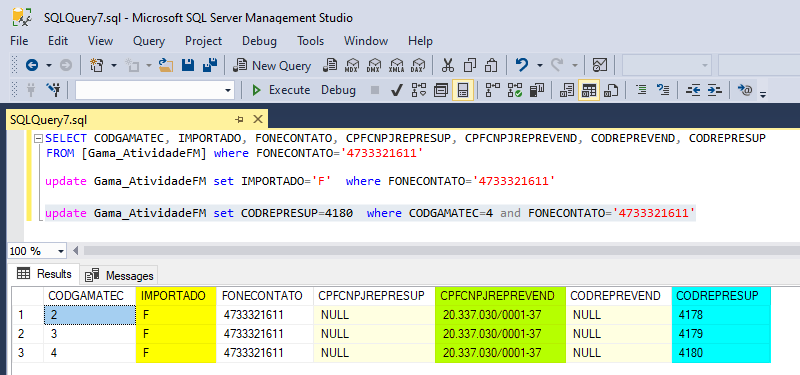The image size is (800, 375).
Task: Click the New Query button
Action: coord(271,66)
